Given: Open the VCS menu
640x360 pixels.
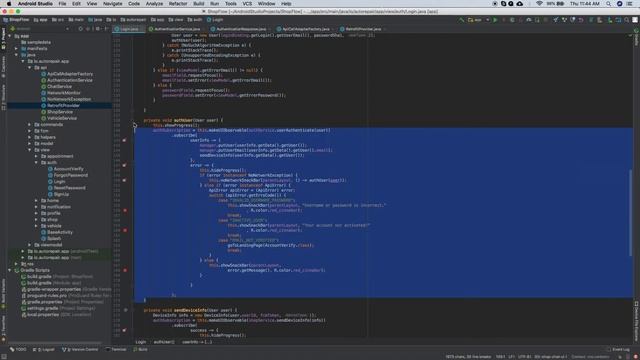Looking at the screenshot, I should coord(247,4).
